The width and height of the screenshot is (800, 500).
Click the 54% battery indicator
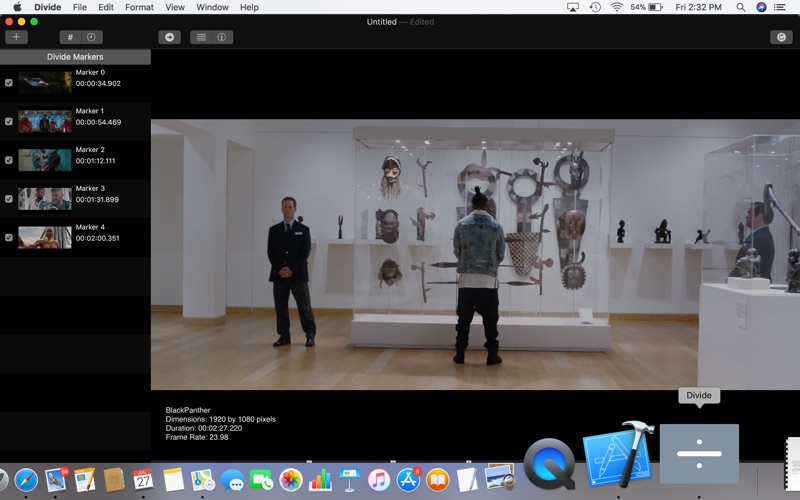point(646,7)
